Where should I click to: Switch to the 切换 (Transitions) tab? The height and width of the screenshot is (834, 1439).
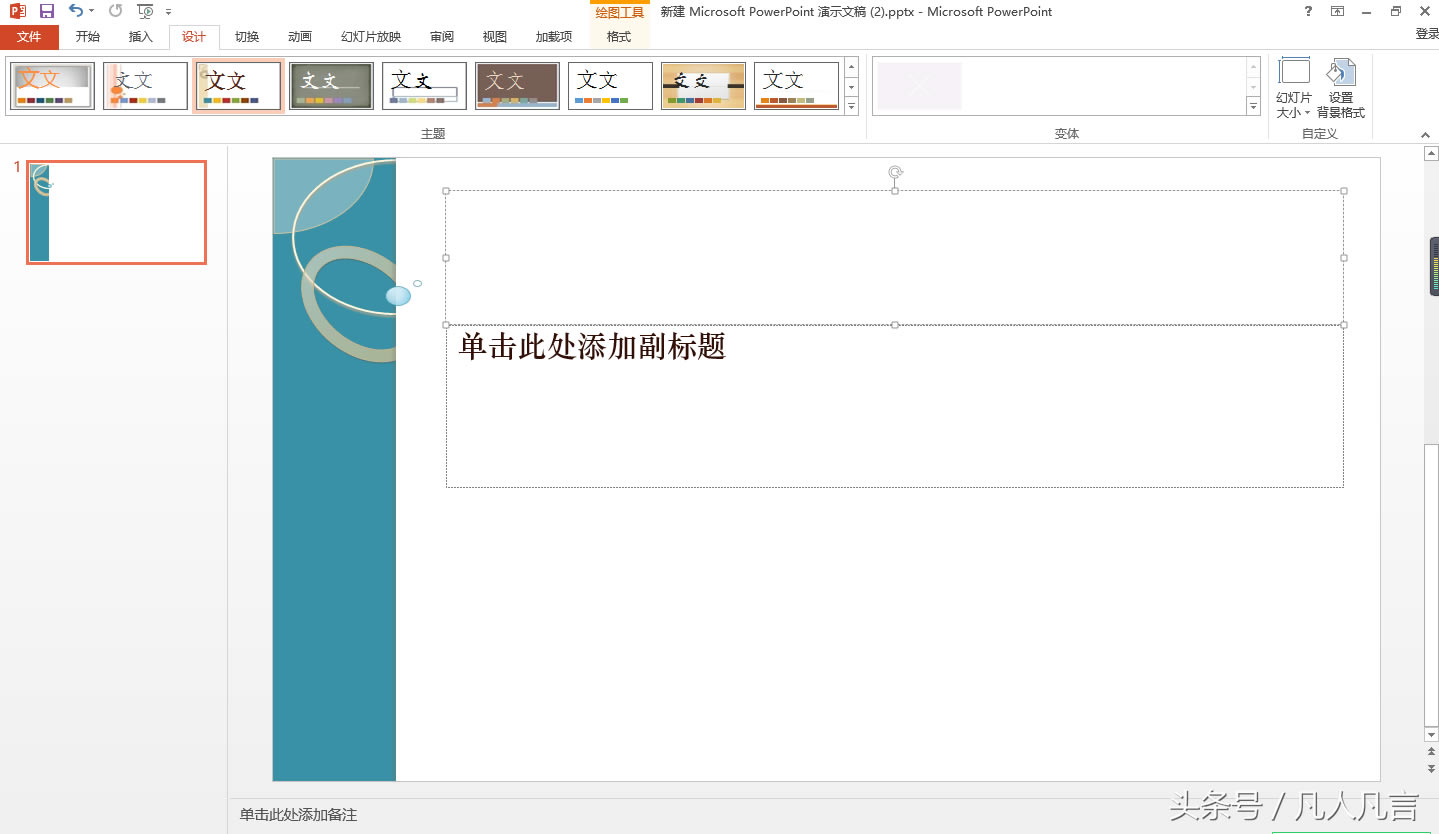tap(246, 36)
